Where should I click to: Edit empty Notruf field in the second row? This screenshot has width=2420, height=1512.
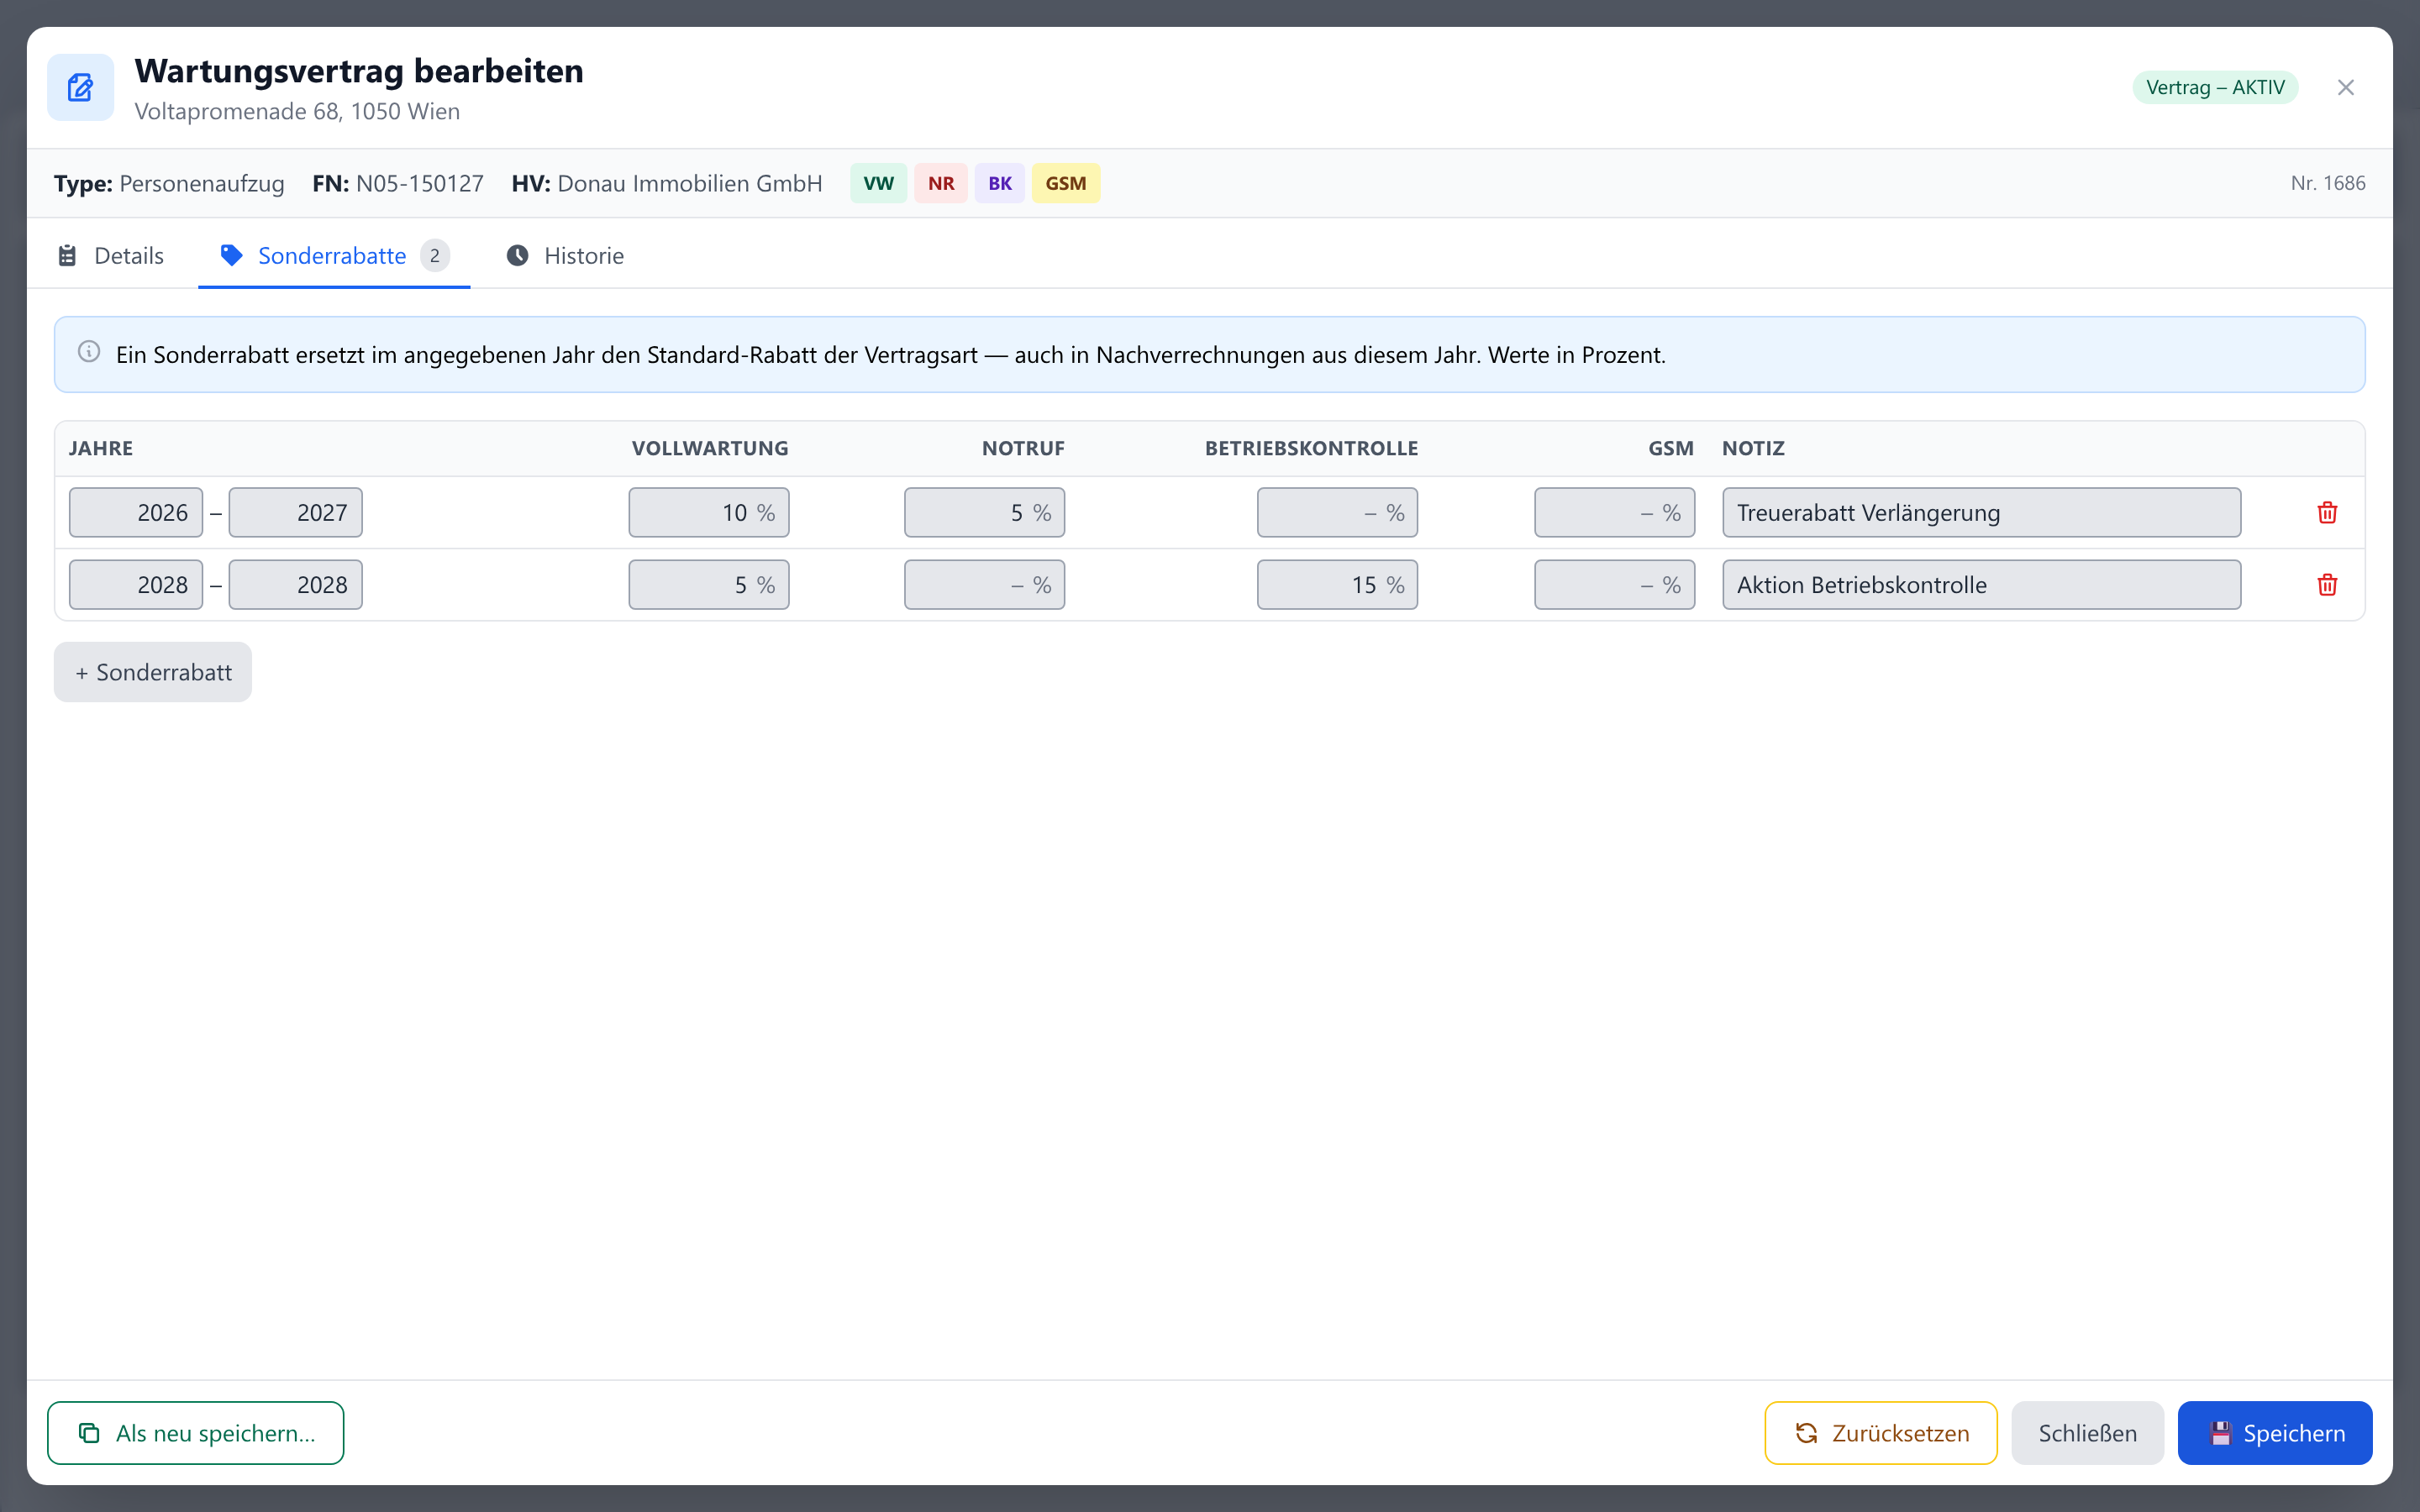tap(985, 584)
